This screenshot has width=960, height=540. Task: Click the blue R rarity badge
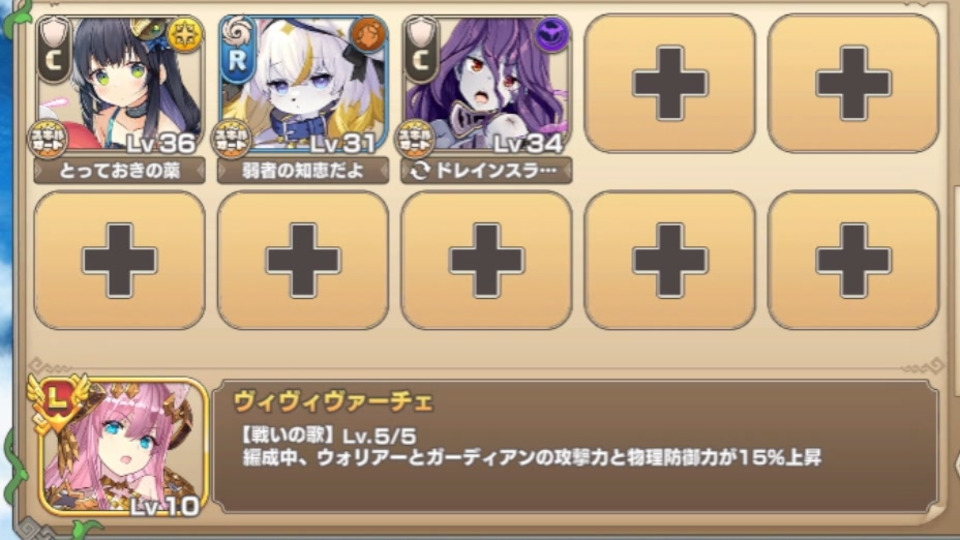237,49
